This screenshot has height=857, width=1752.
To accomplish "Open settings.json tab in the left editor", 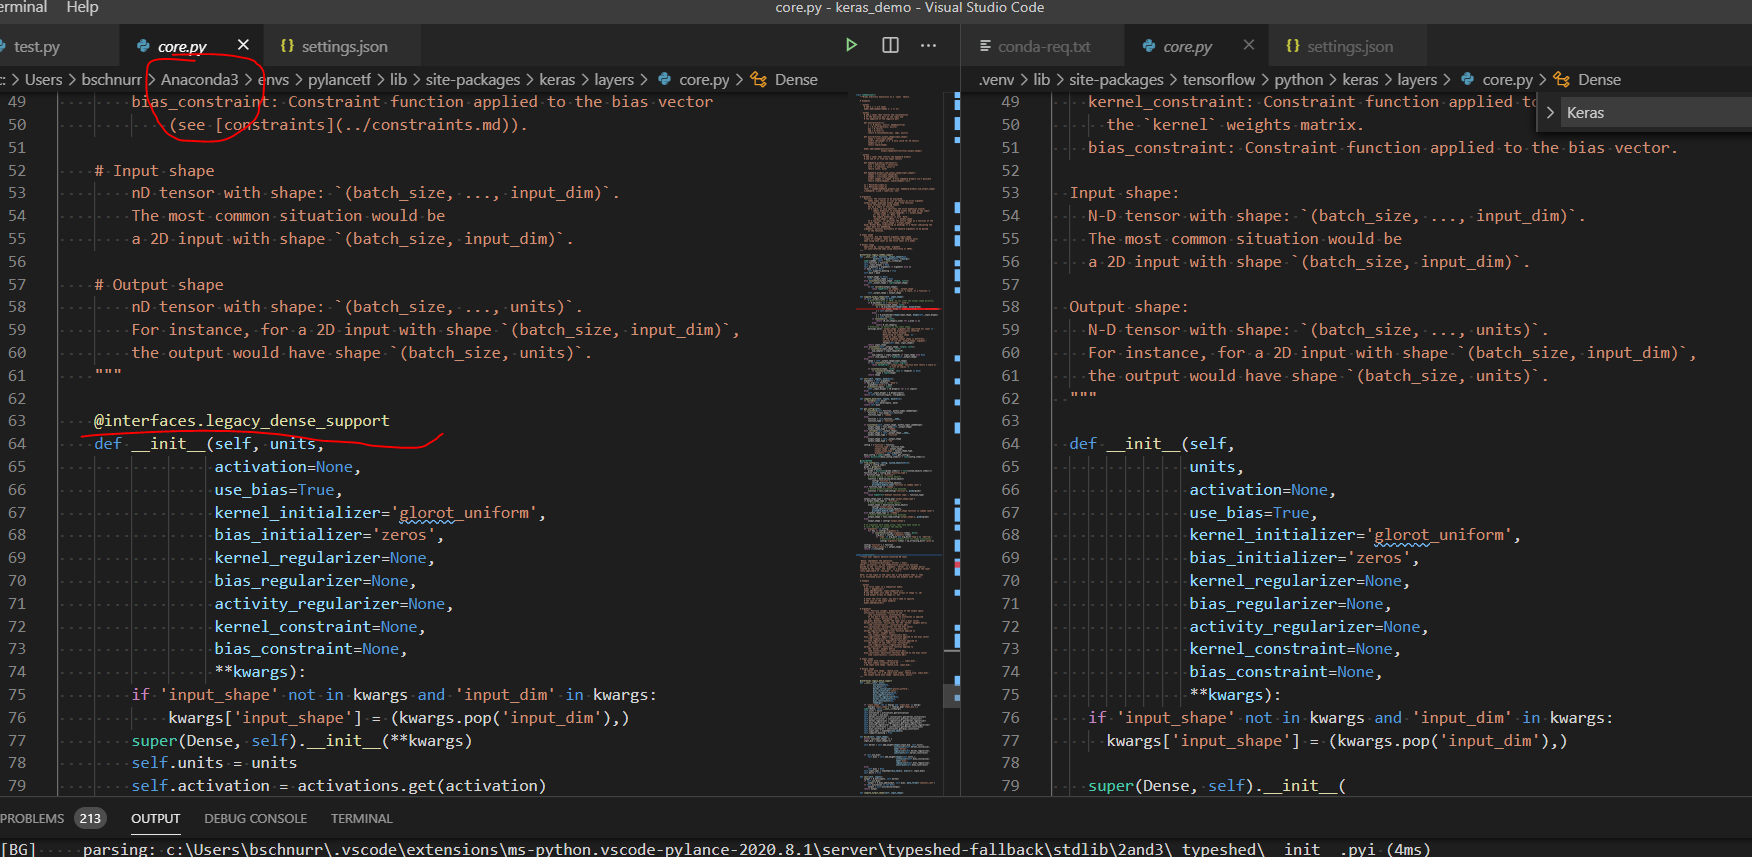I will tap(343, 47).
